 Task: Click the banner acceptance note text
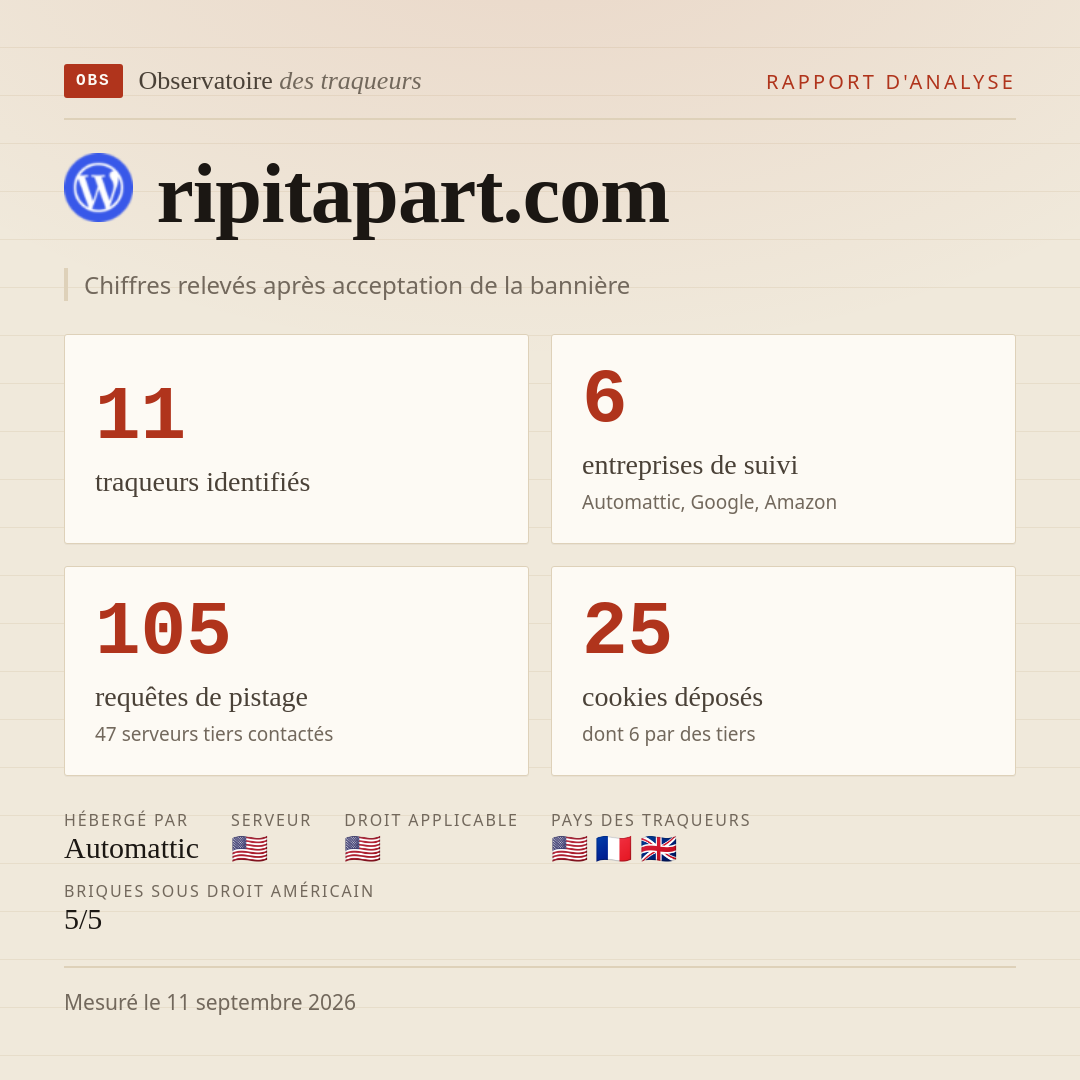pos(357,285)
